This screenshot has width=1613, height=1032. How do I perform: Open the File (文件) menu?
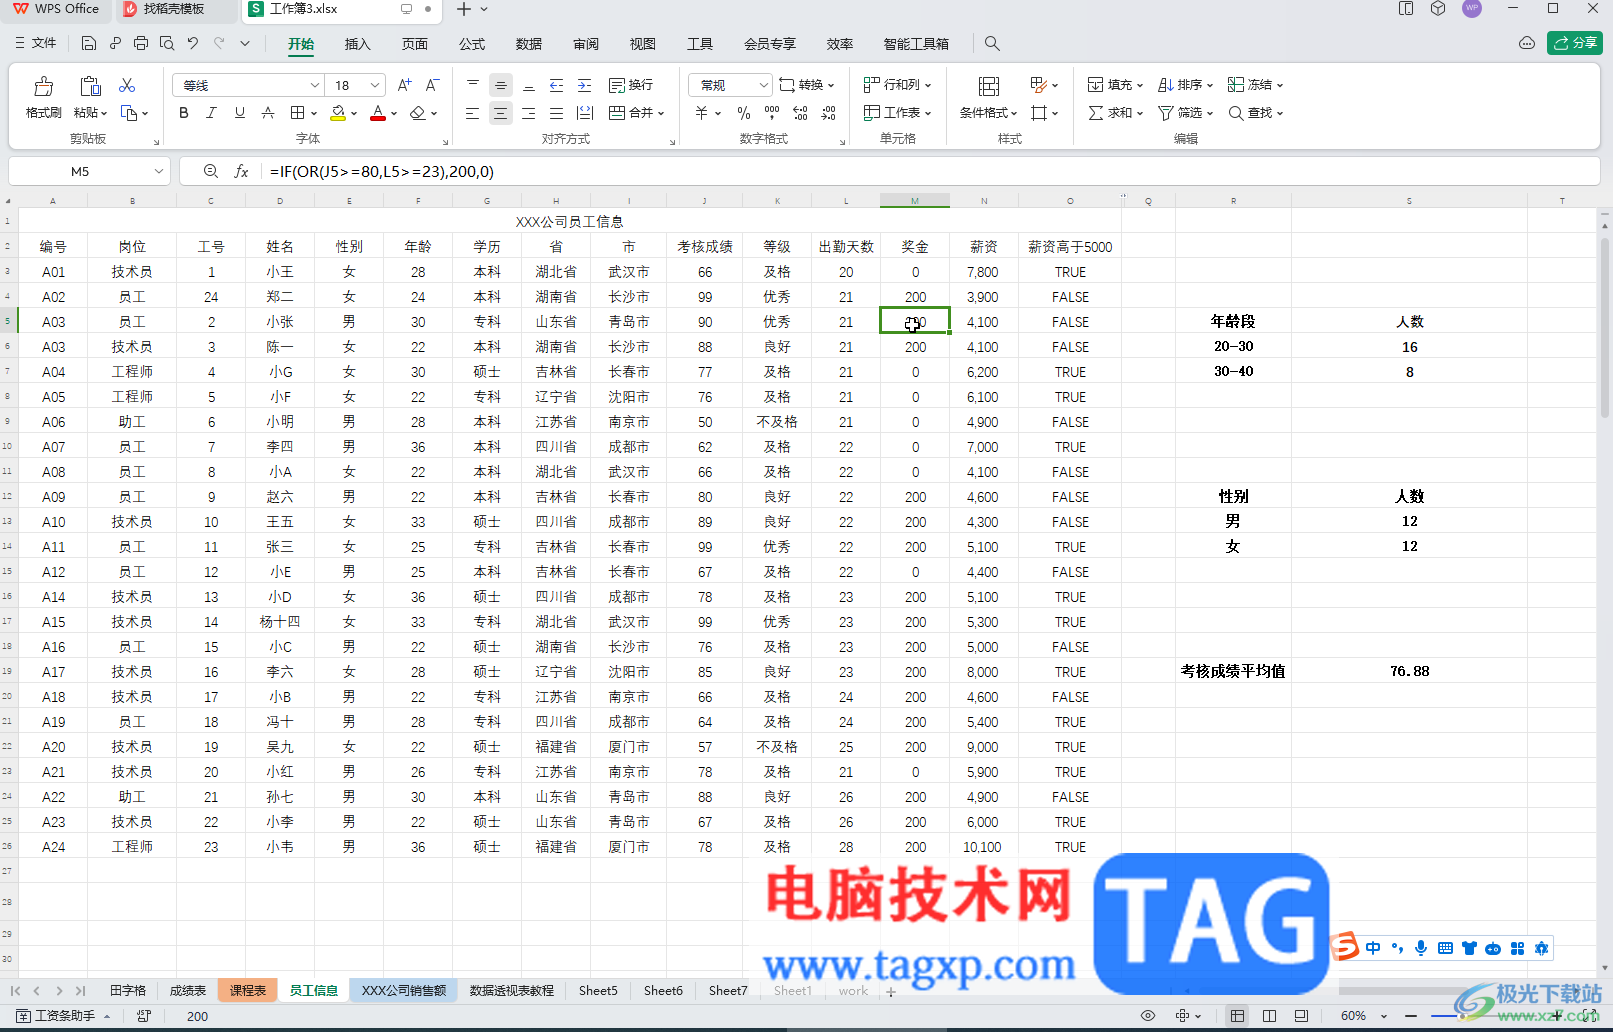36,43
